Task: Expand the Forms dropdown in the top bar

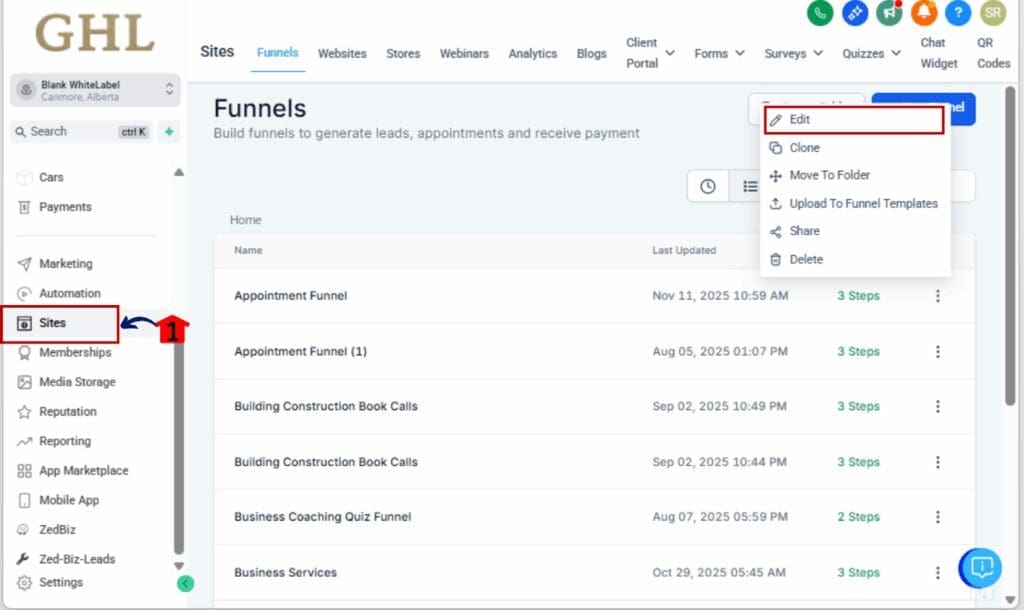Action: pyautogui.click(x=718, y=53)
